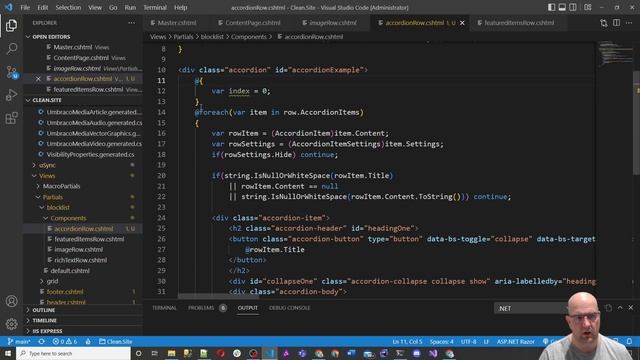Image resolution: width=640 pixels, height=360 pixels.
Task: Close the bottom output panel
Action: (631, 308)
